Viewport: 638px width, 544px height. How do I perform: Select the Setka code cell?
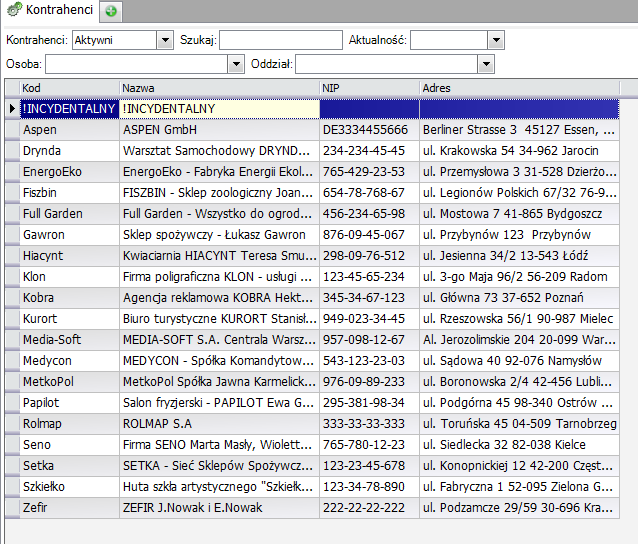tap(69, 466)
